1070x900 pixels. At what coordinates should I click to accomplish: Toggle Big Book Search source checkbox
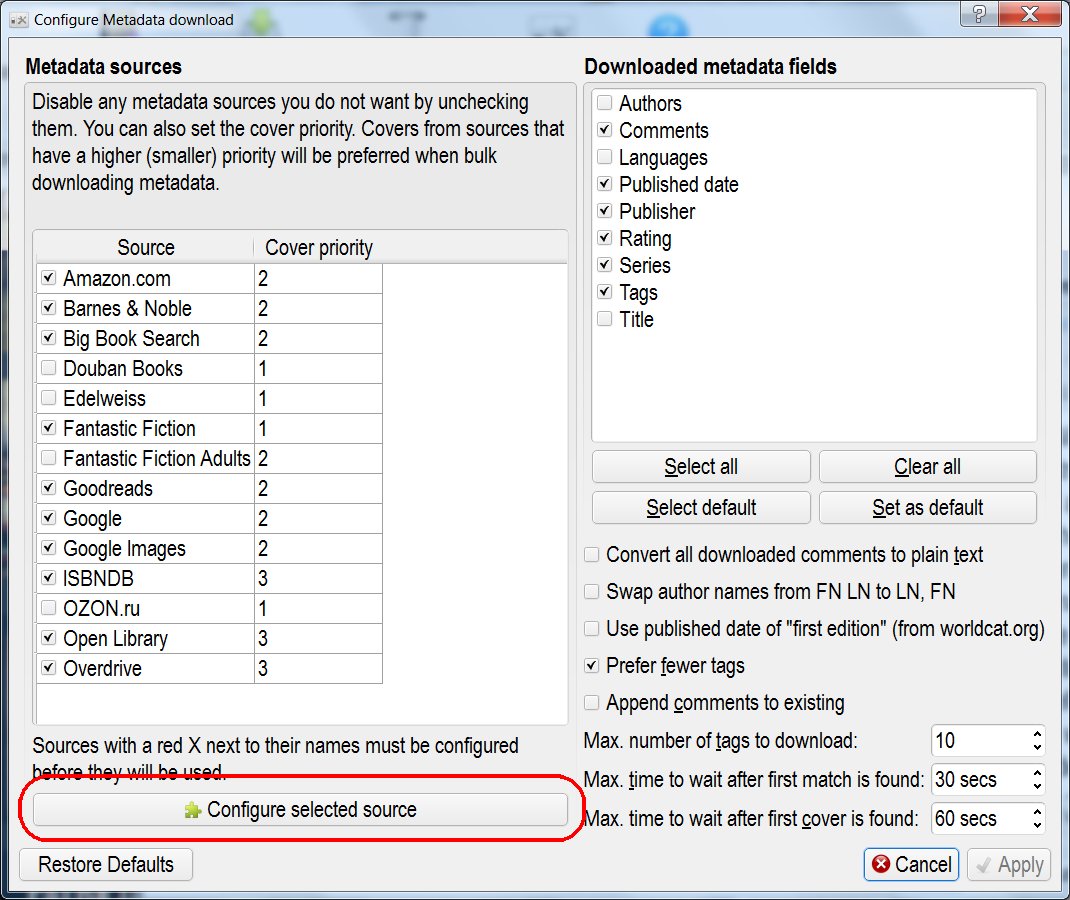point(48,338)
